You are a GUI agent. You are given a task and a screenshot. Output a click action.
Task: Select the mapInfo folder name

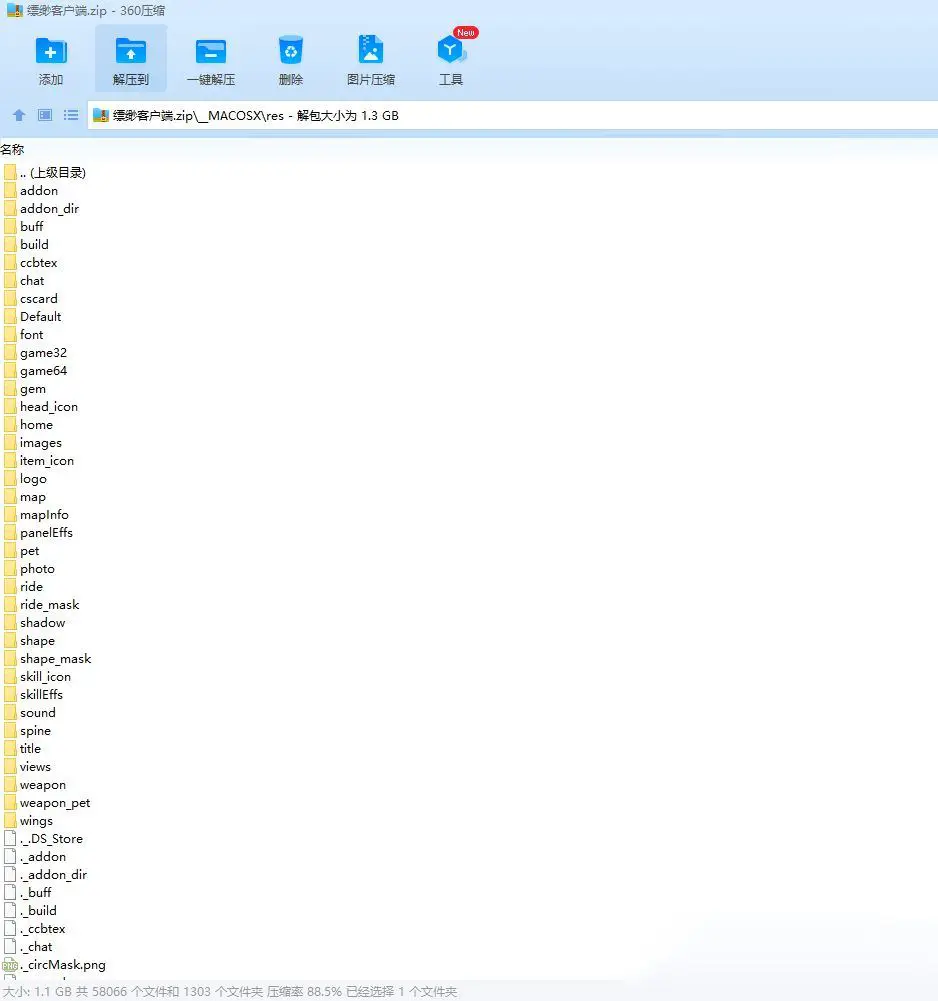pyautogui.click(x=44, y=515)
